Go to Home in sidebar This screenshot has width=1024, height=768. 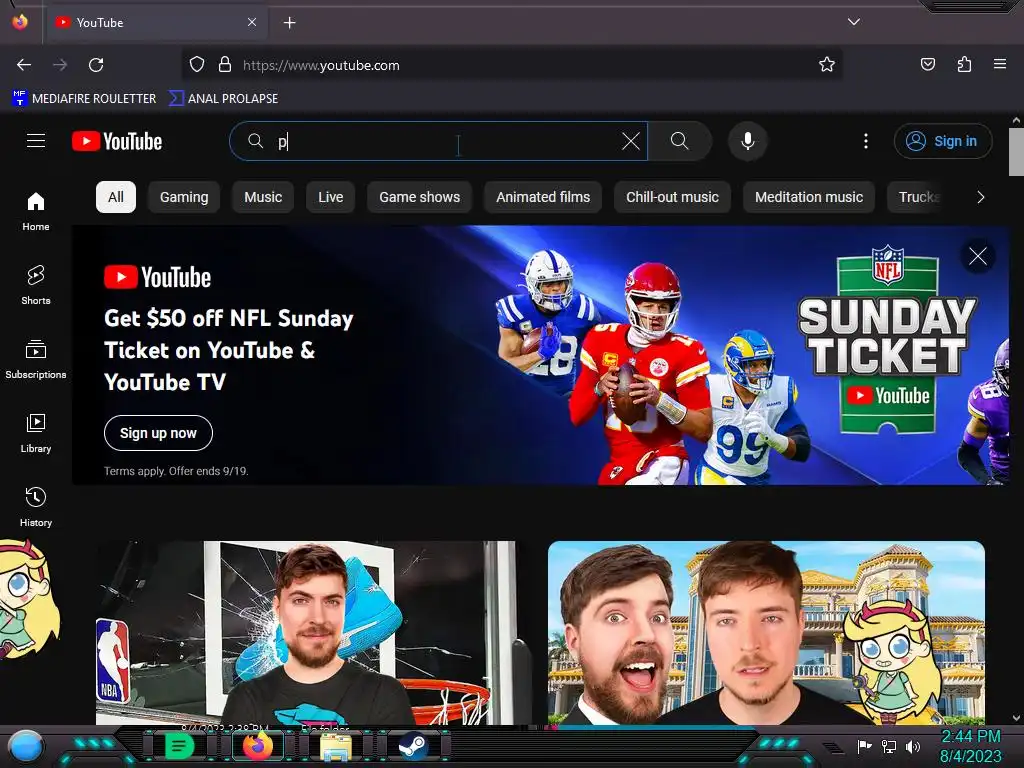pos(36,212)
